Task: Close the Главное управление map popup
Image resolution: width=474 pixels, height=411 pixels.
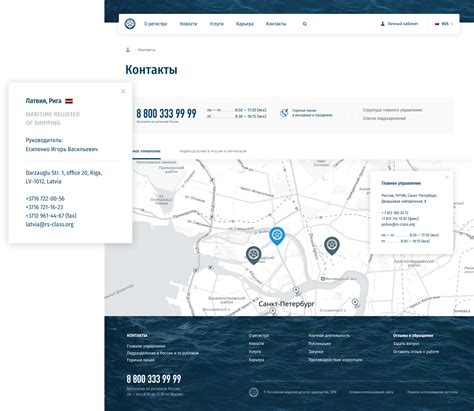Action: [x=447, y=177]
